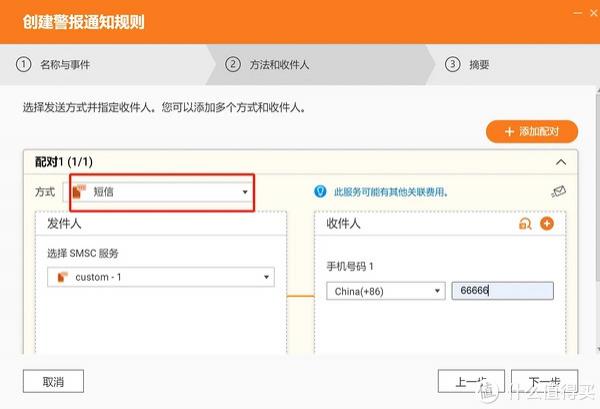600x409 pixels.
Task: Click the test message envelope icon
Action: point(559,192)
